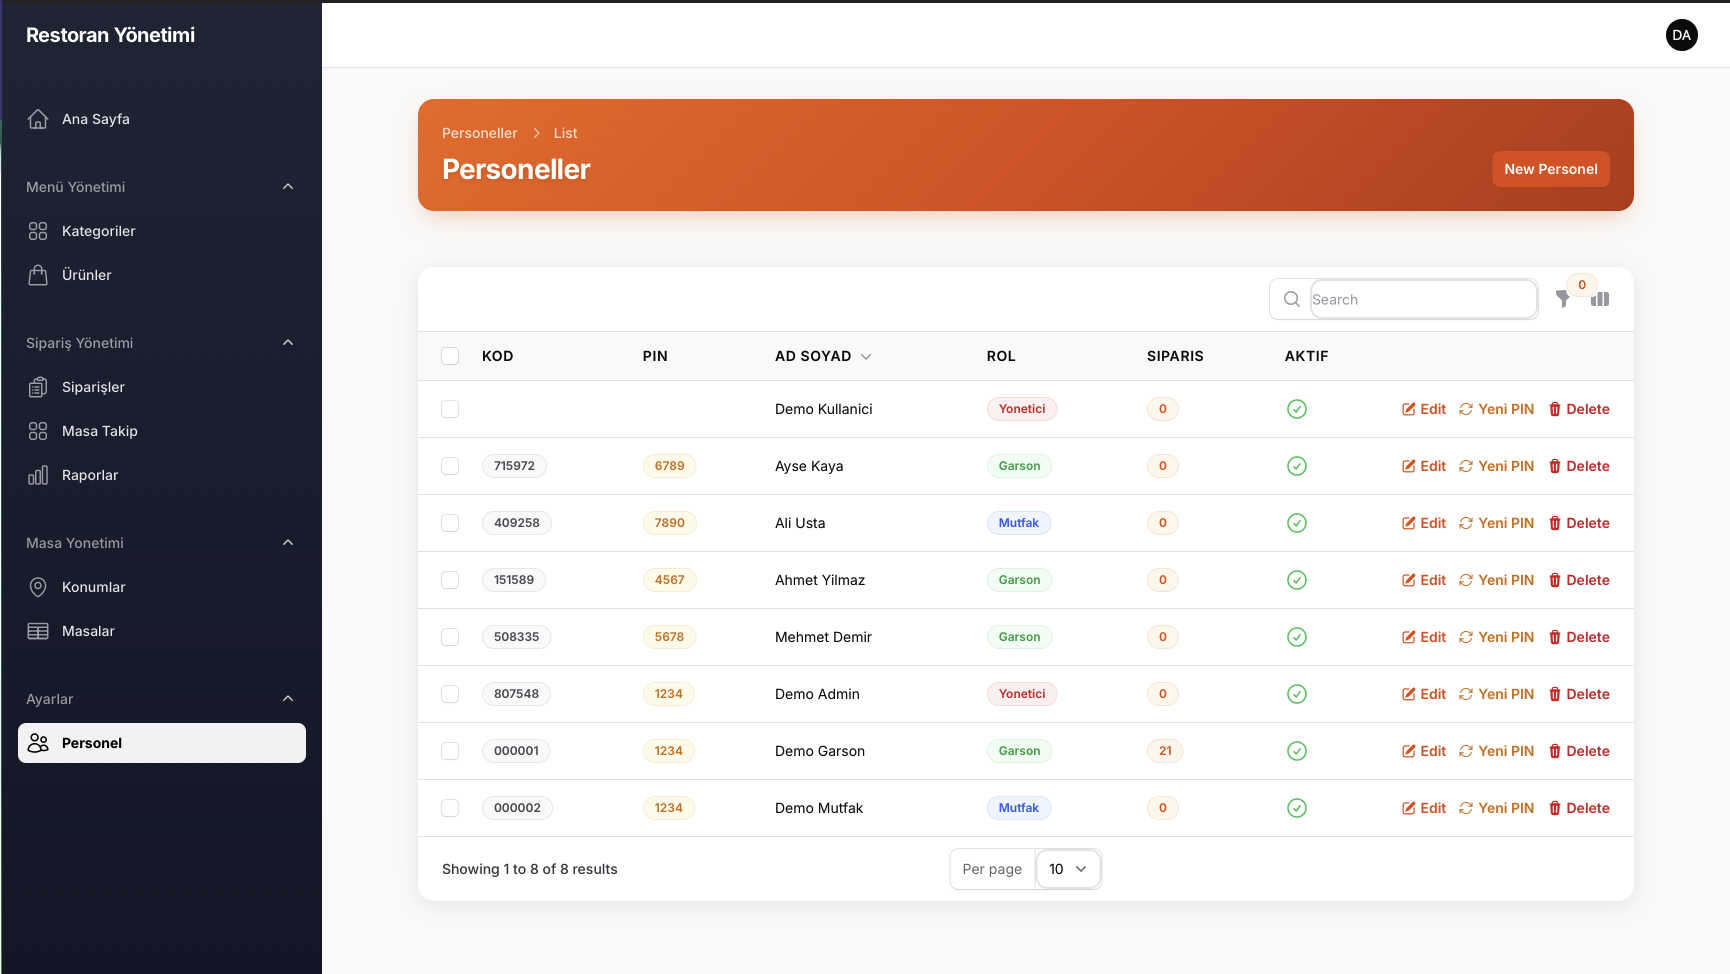Select the Ayse Kaya row checkbox
Image resolution: width=1730 pixels, height=974 pixels.
click(x=450, y=466)
